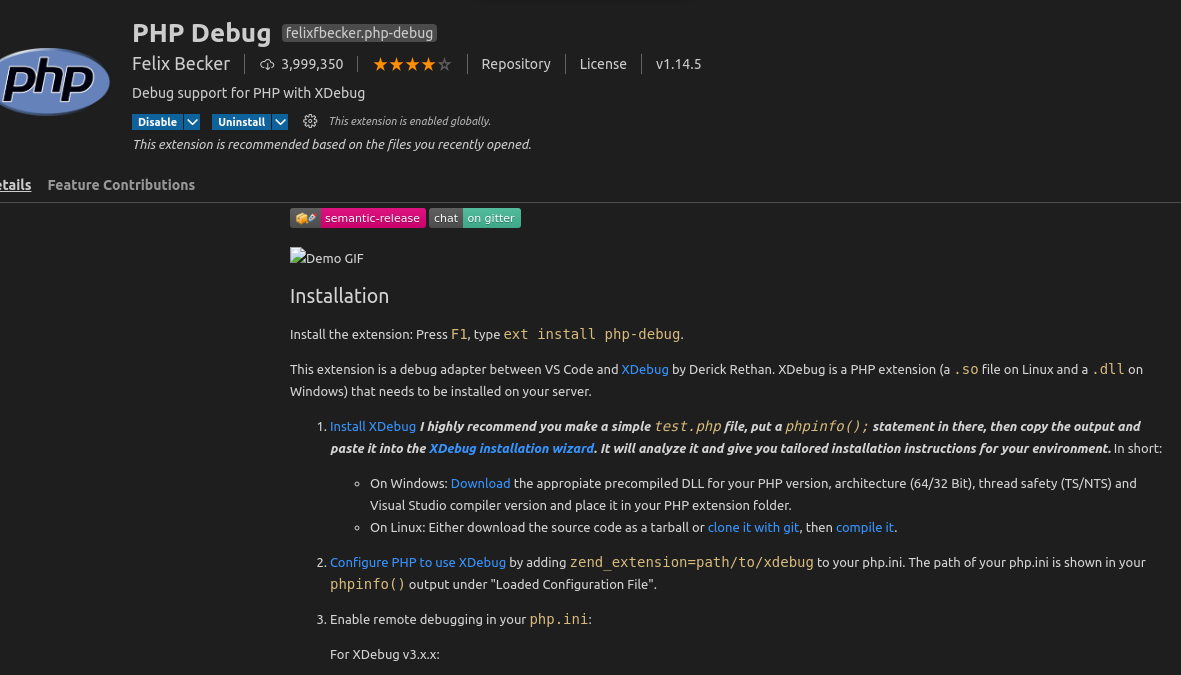
Task: Follow the compile it link
Action: 865,527
